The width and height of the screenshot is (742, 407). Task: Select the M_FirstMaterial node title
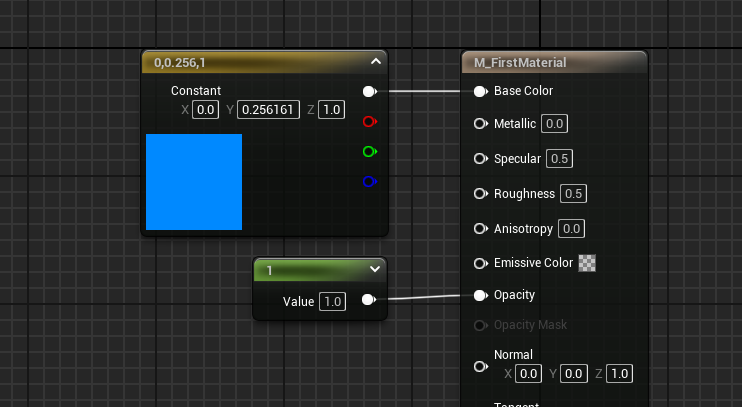520,62
